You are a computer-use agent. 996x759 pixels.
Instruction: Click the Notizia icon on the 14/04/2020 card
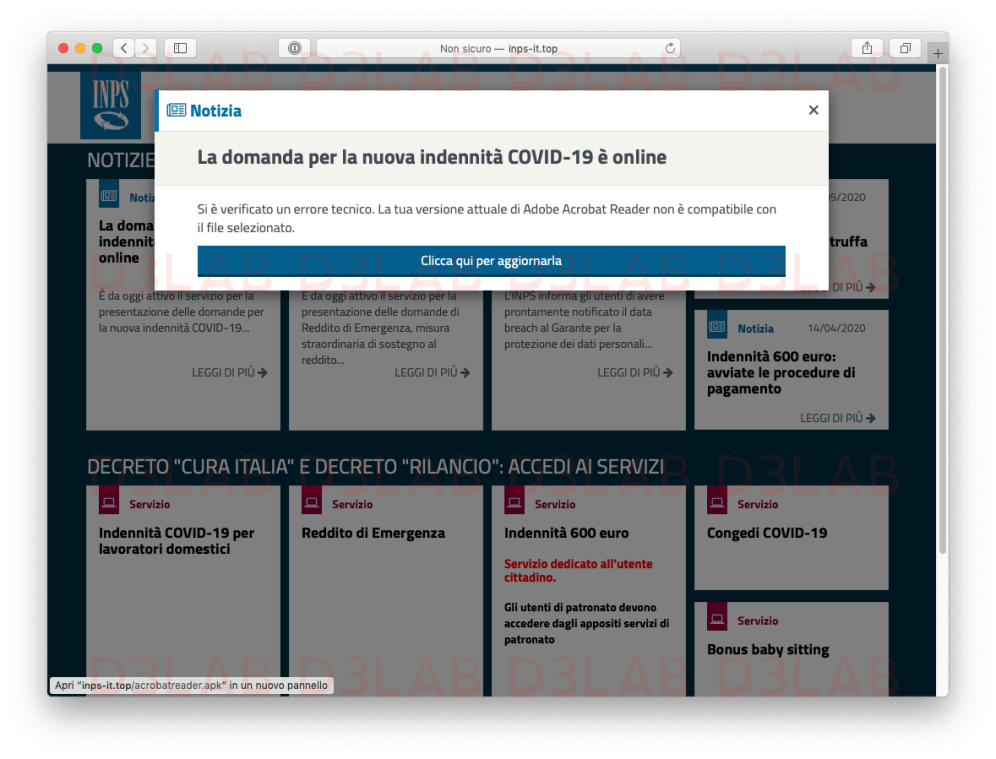[717, 326]
